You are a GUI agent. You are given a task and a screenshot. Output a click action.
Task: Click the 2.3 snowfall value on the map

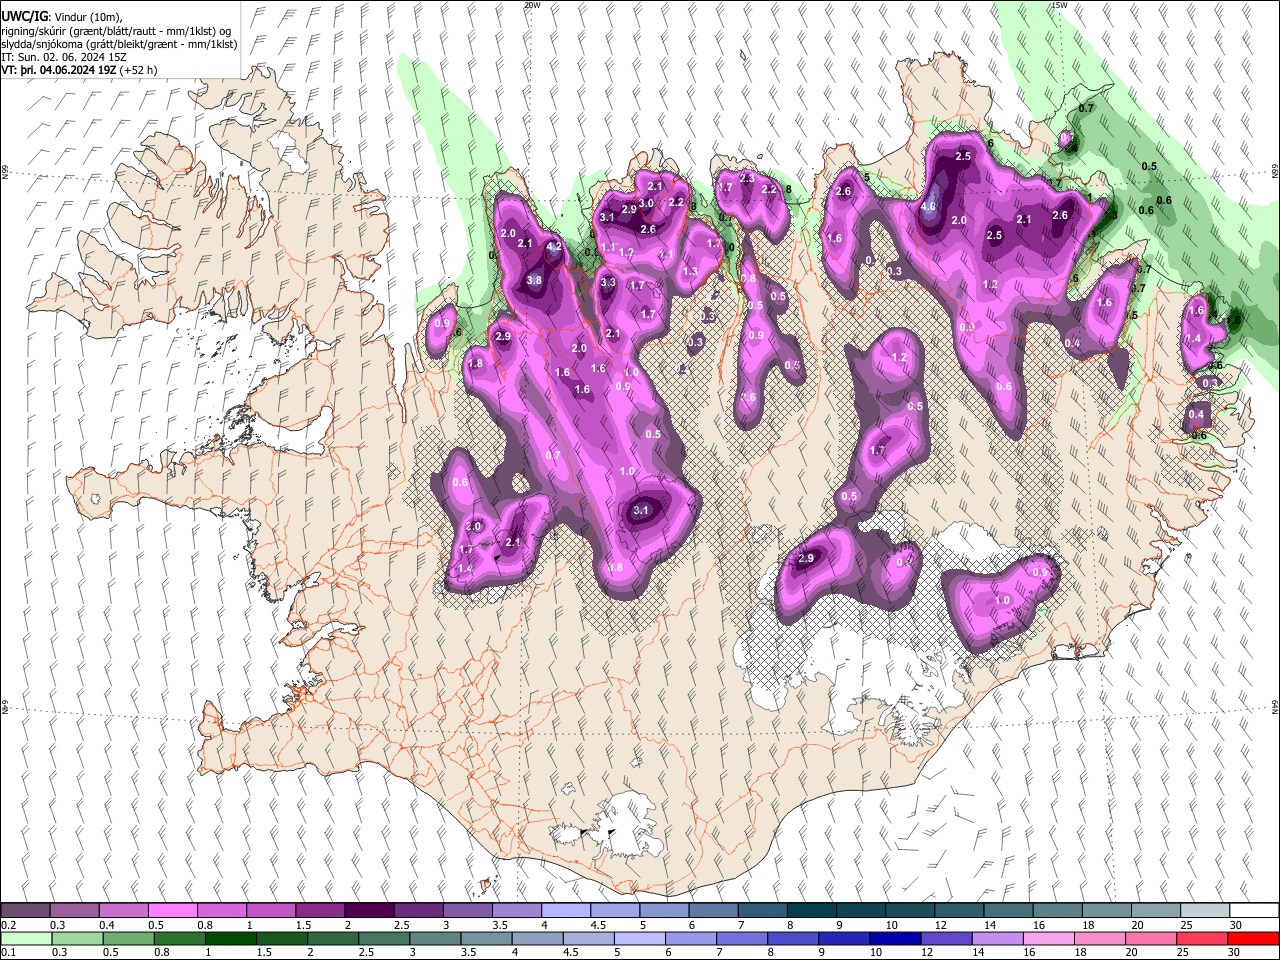pyautogui.click(x=746, y=179)
